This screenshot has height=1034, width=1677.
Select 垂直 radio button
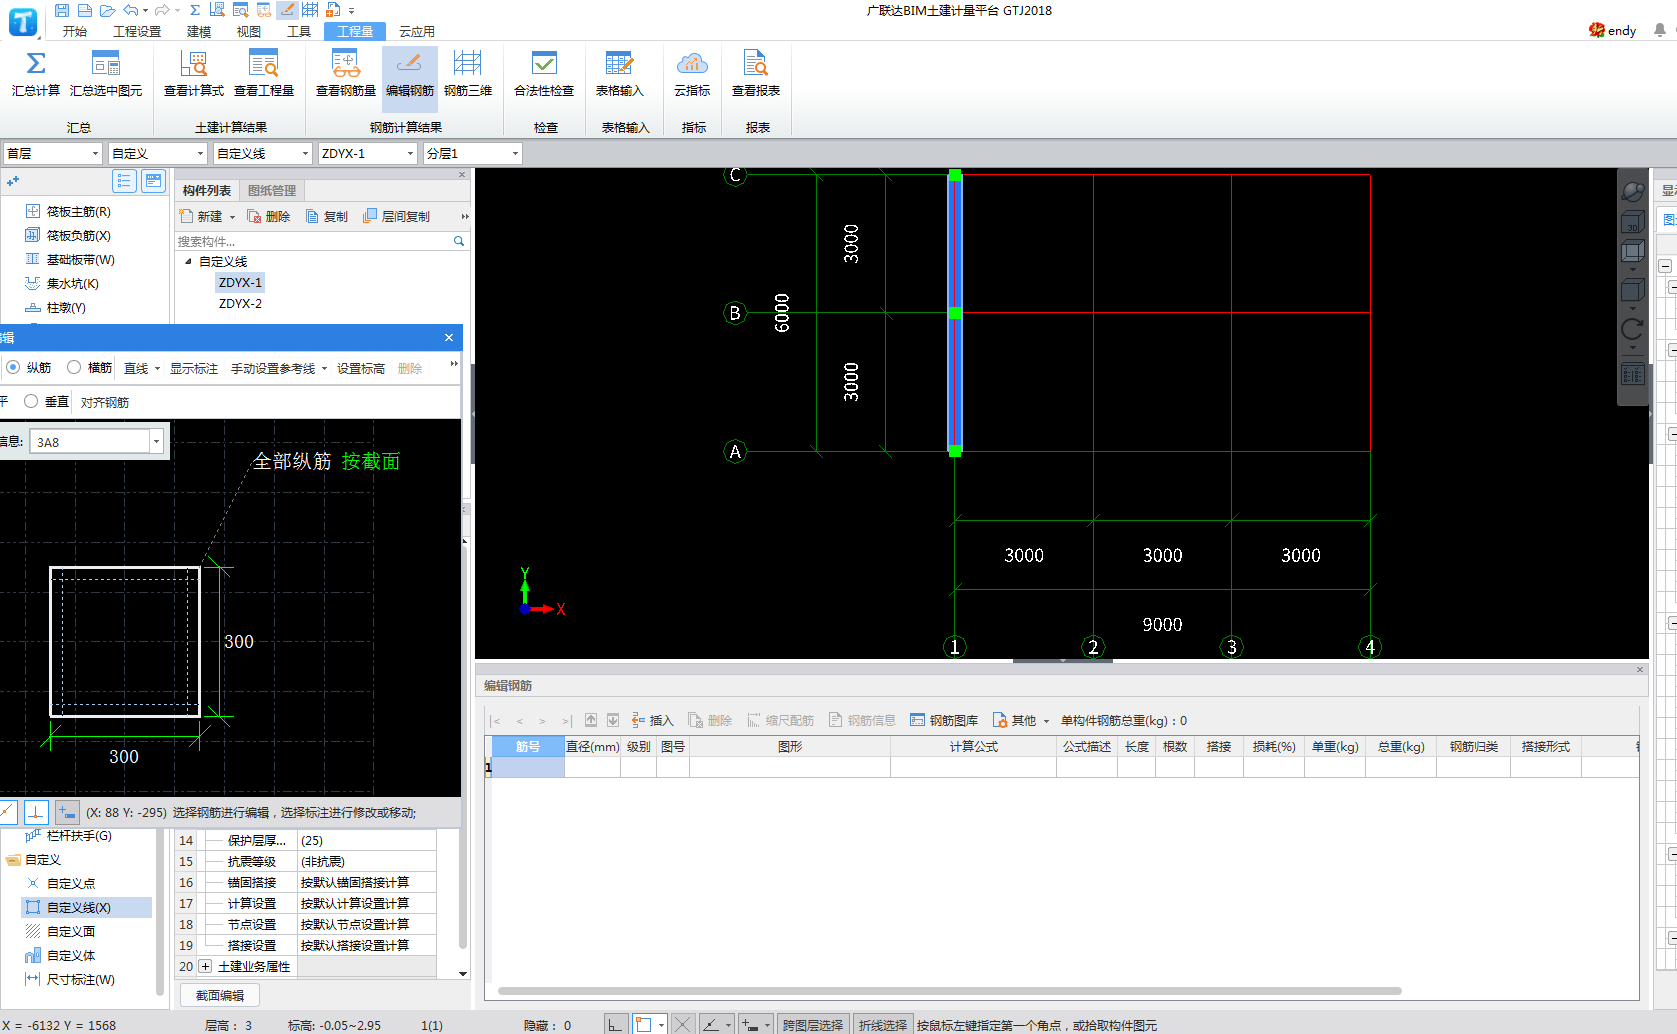pos(31,401)
